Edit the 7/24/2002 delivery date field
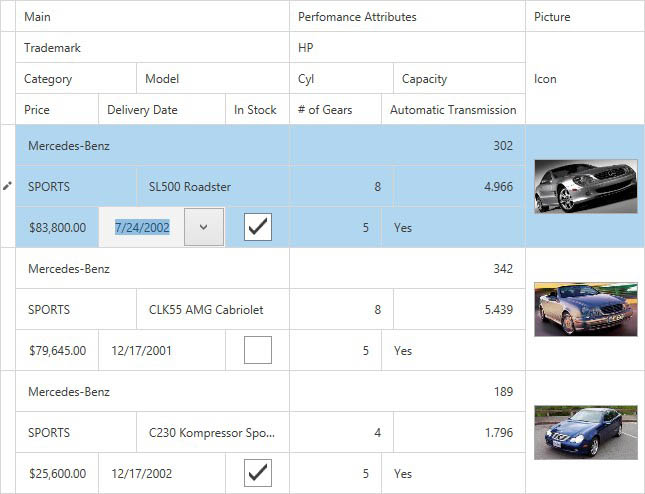The width and height of the screenshot is (645, 494). (x=142, y=227)
